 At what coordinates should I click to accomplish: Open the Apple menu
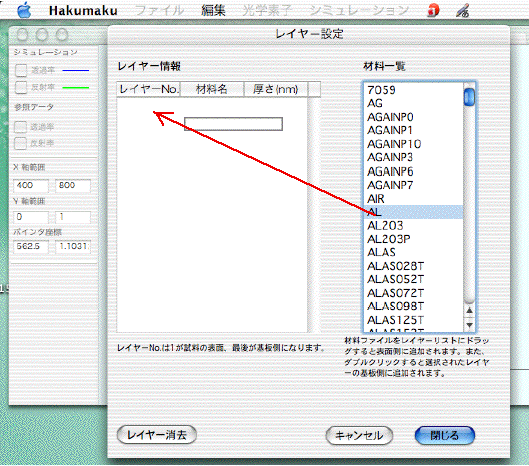pyautogui.click(x=24, y=10)
